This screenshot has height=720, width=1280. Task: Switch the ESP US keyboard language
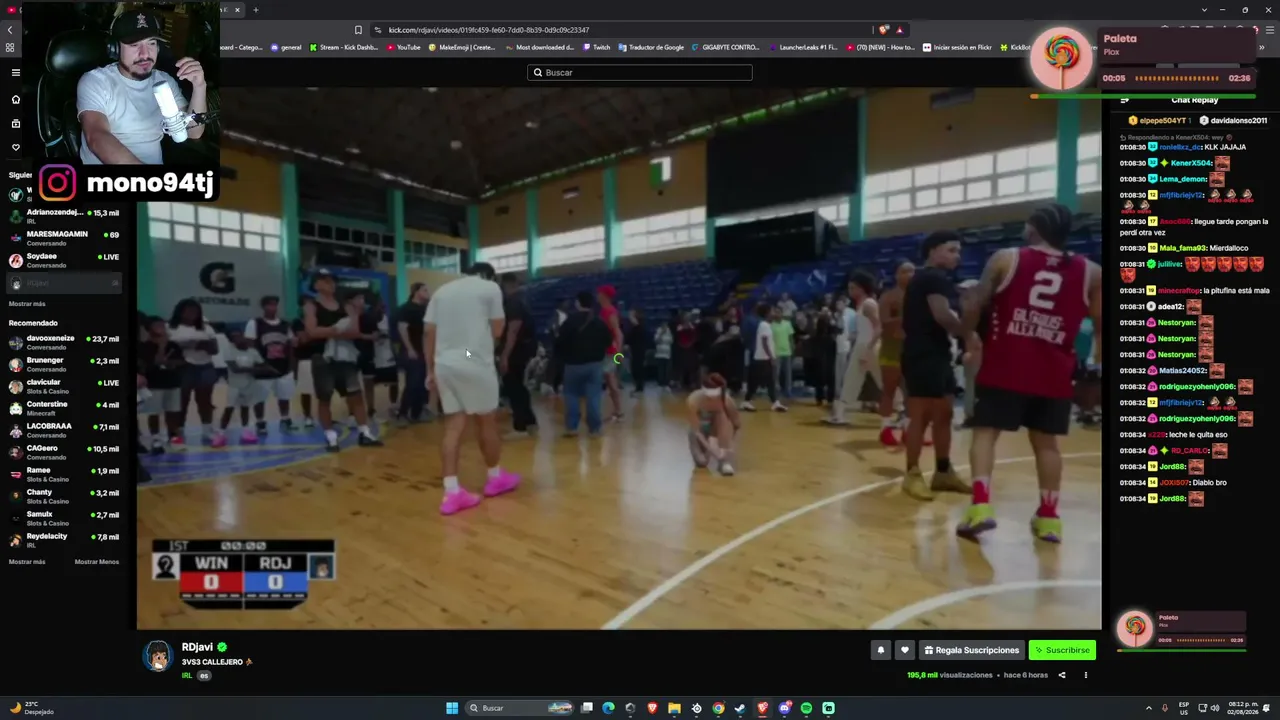1184,708
